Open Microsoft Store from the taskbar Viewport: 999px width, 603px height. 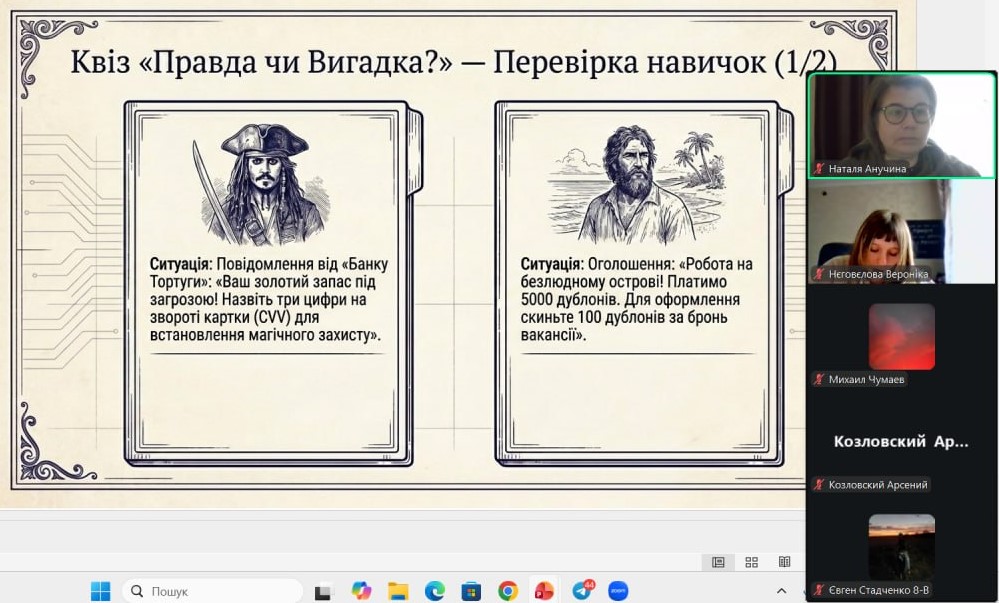click(x=471, y=591)
